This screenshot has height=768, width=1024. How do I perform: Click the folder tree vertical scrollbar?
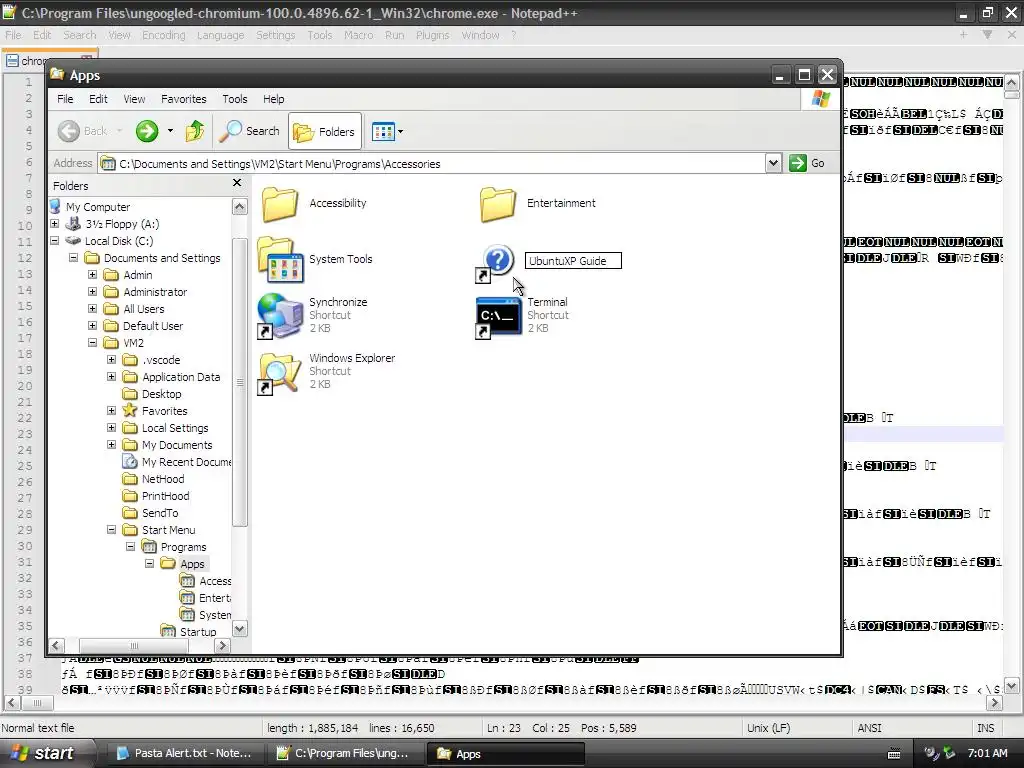click(240, 382)
